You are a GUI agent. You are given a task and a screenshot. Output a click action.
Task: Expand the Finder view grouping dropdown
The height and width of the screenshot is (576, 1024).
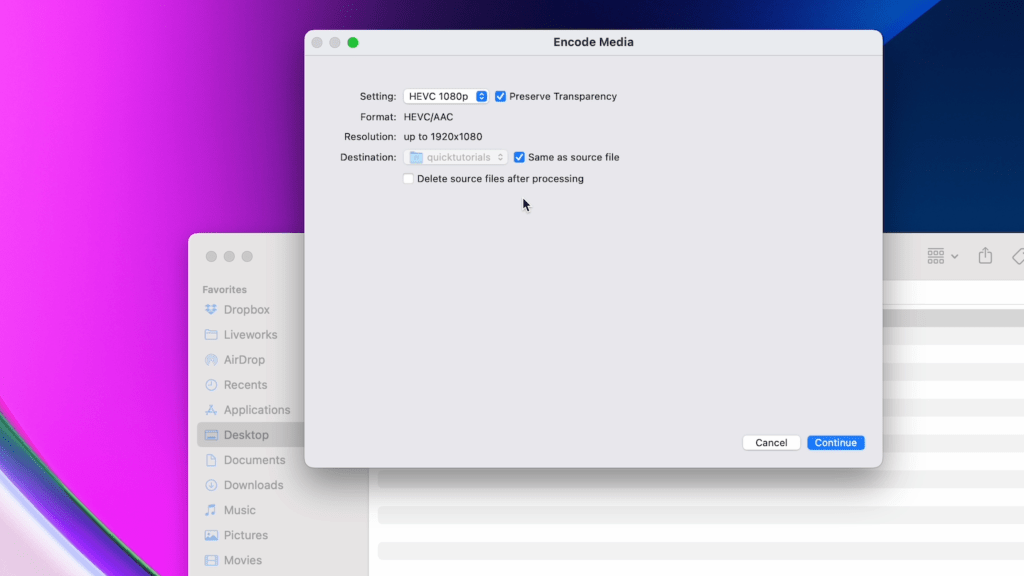942,256
